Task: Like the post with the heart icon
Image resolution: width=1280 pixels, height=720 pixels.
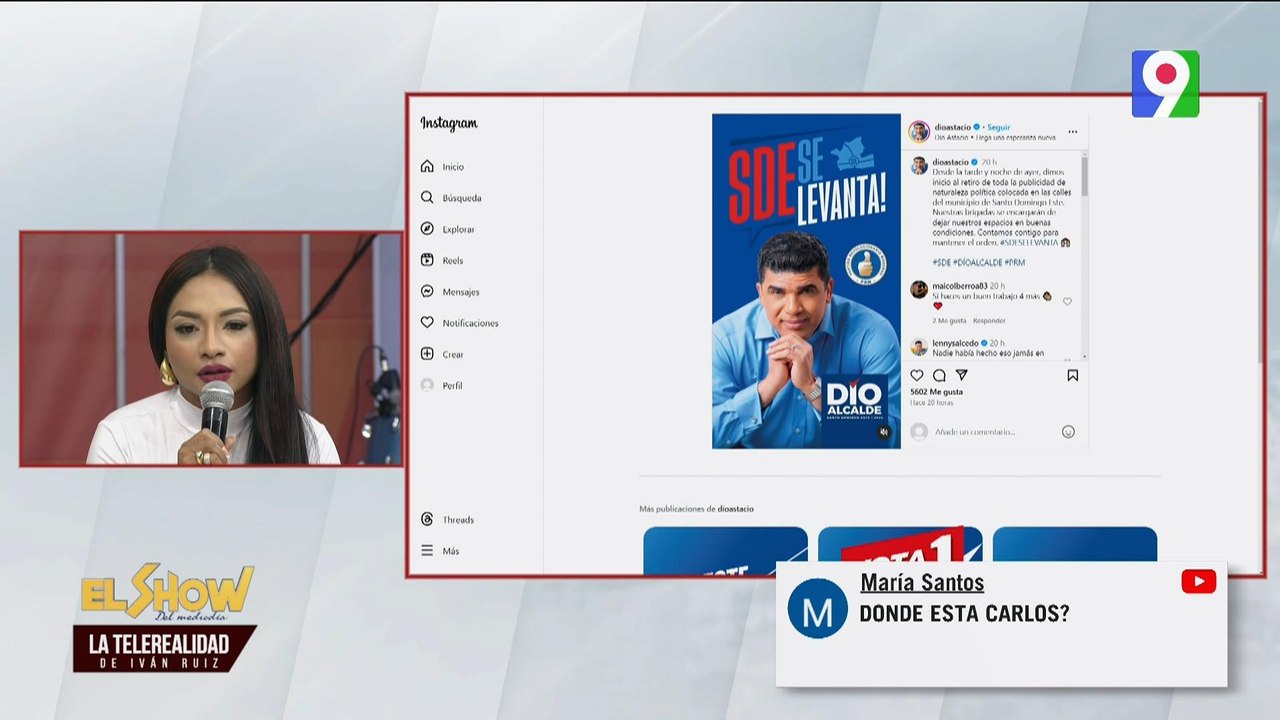Action: [917, 375]
